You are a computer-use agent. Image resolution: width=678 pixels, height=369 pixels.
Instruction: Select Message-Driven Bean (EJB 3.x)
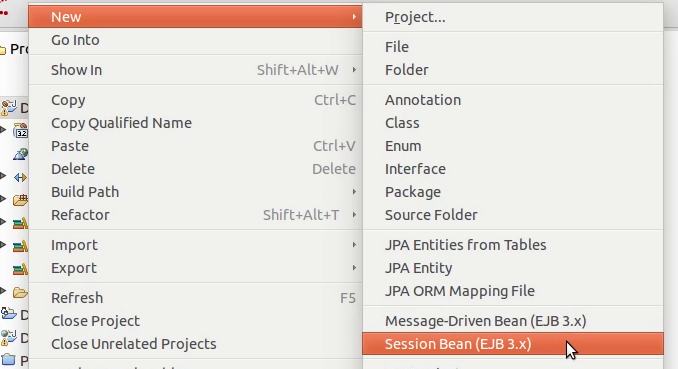pos(513,321)
